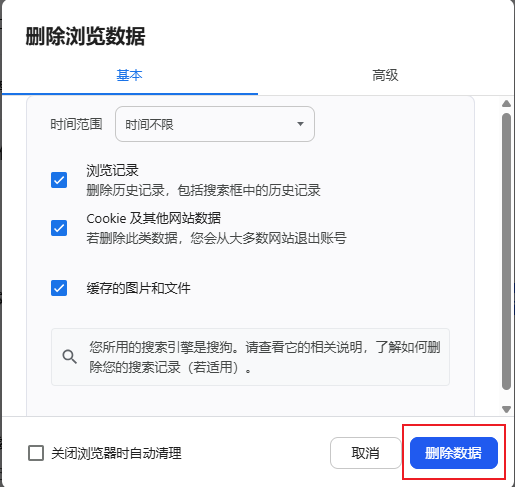The height and width of the screenshot is (487, 515).
Task: Click the magnifier icon in search engine notice
Action: pos(69,357)
